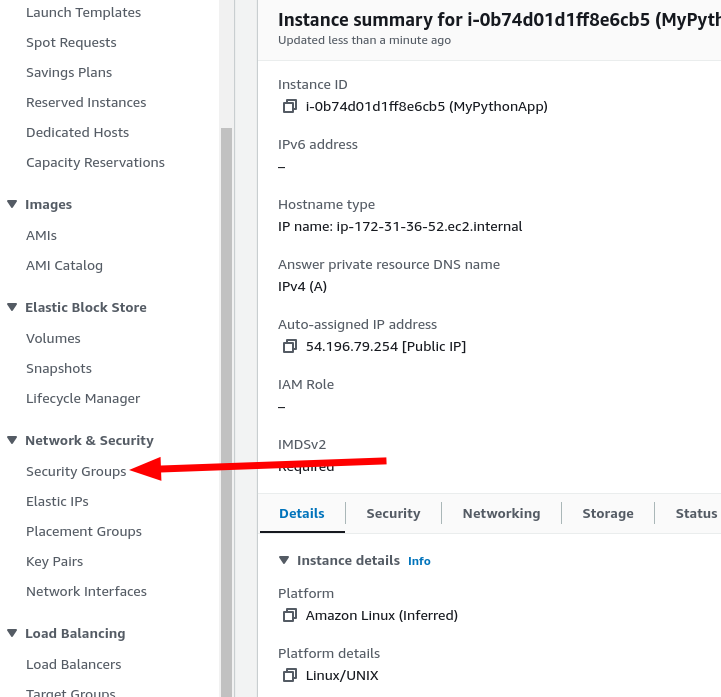Viewport: 721px width, 697px height.
Task: Open the Networking tab
Action: (501, 513)
